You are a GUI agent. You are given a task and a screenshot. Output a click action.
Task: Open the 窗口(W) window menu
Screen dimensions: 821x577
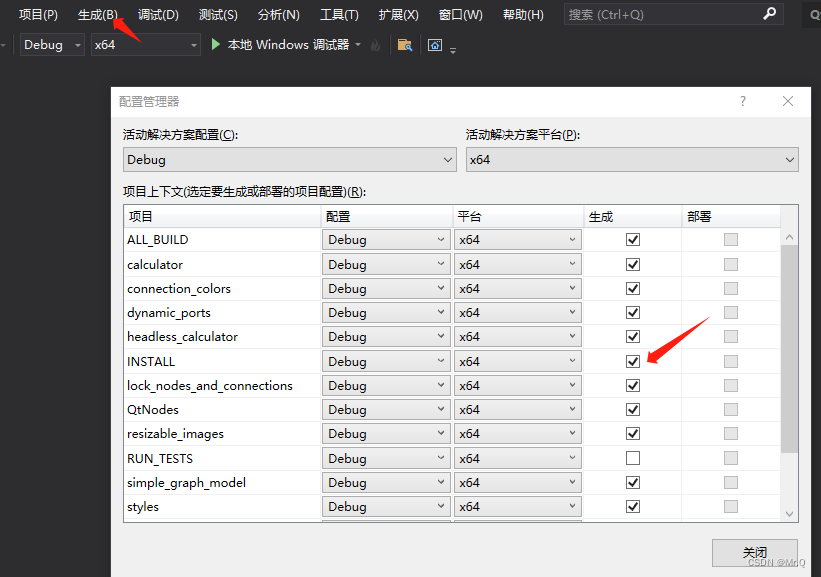coord(461,15)
